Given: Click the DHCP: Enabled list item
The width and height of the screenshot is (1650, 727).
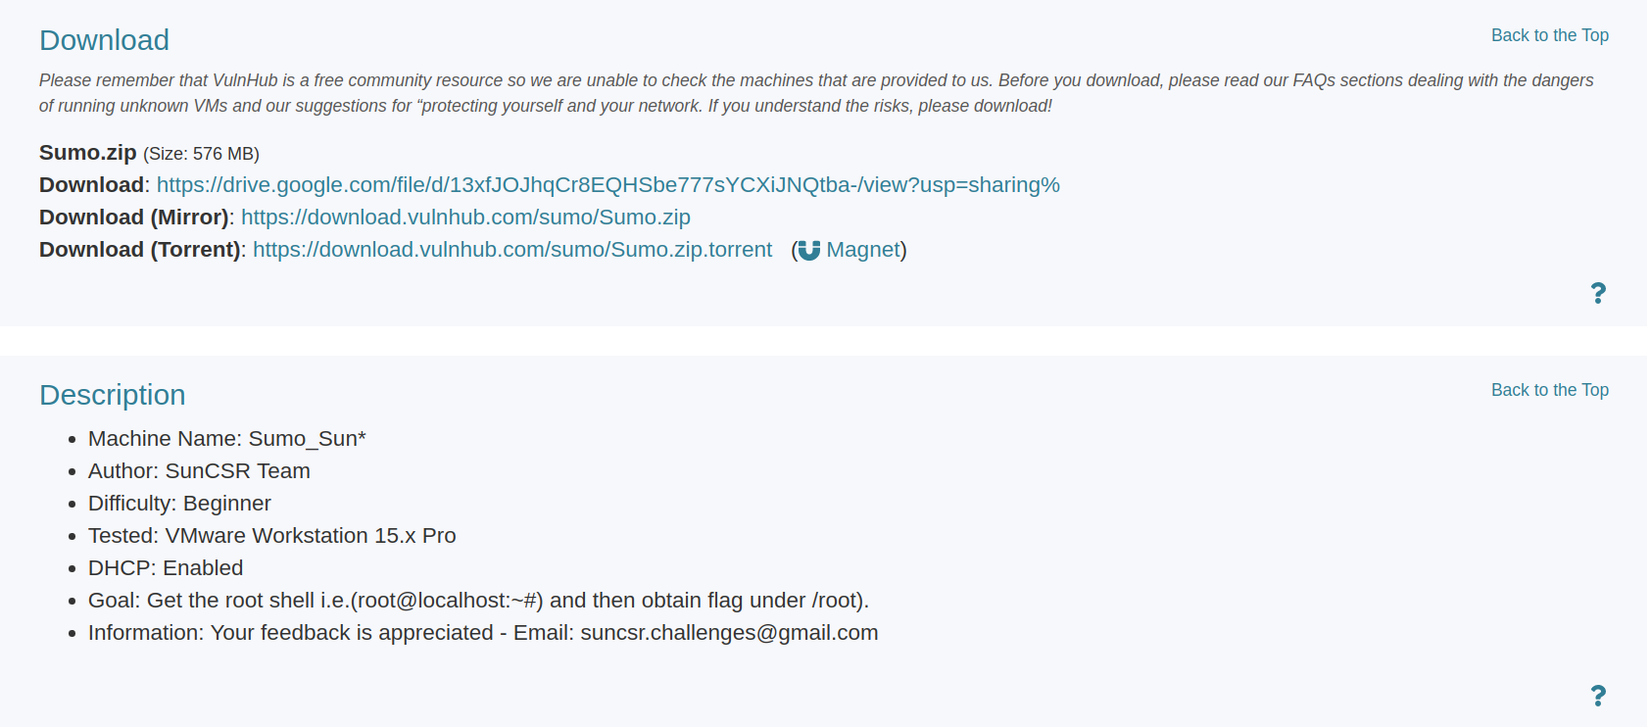Looking at the screenshot, I should [x=166, y=568].
